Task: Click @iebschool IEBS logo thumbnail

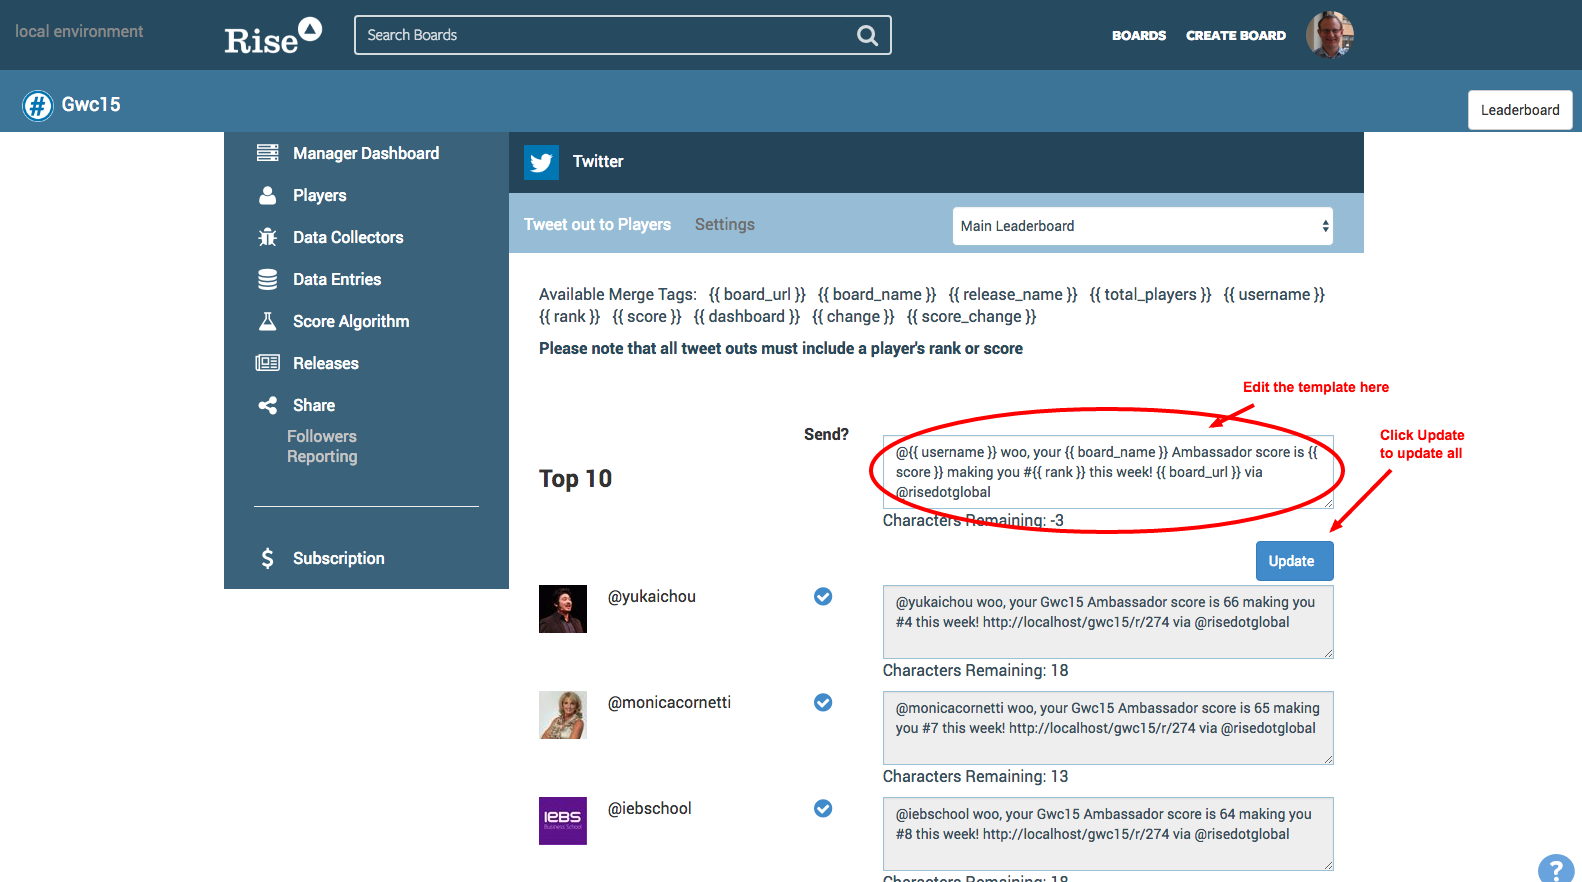Action: pyautogui.click(x=563, y=821)
